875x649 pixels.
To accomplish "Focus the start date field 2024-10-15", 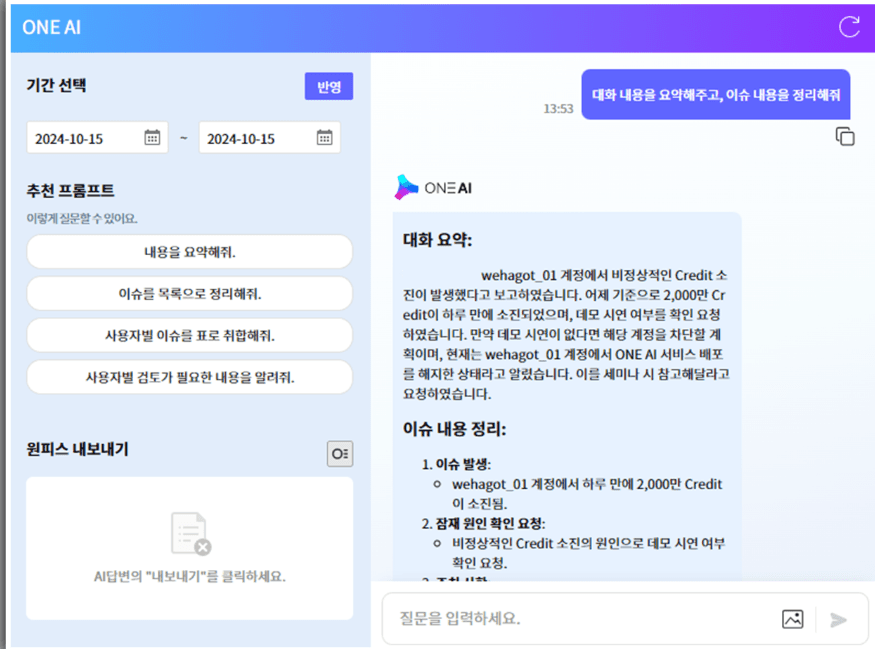I will [x=97, y=138].
